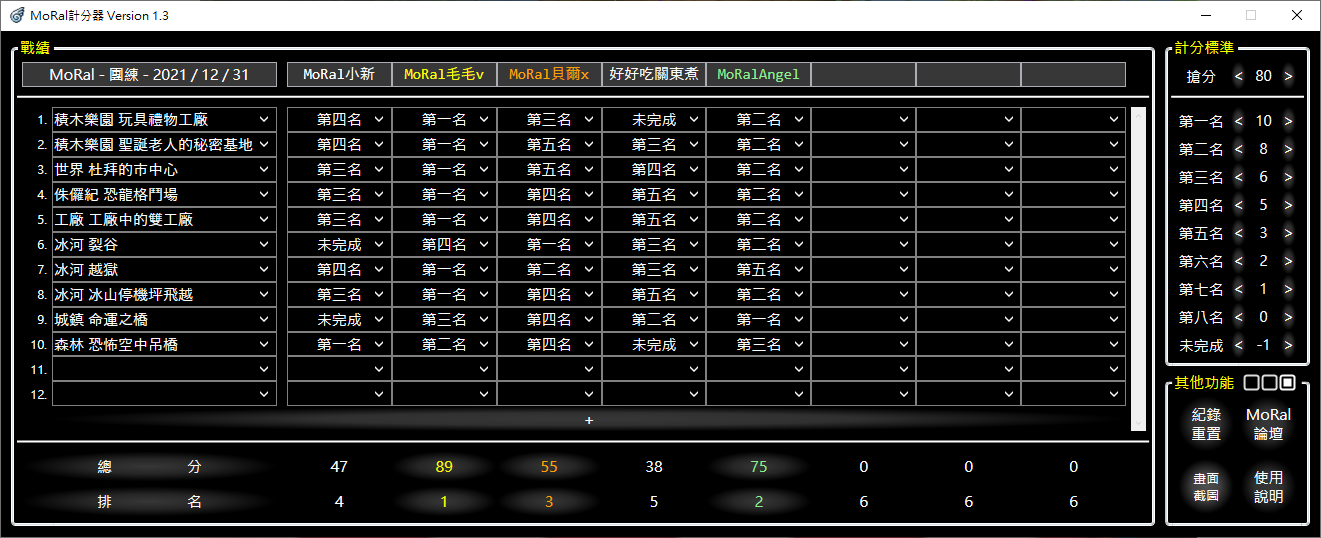
Task: Click total score 75 for MoRalAngel
Action: click(759, 467)
